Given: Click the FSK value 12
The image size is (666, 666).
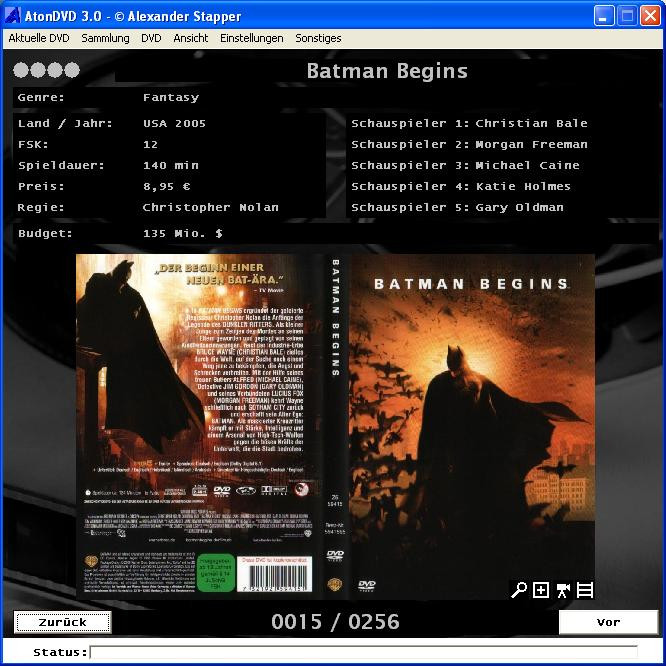Looking at the screenshot, I should pyautogui.click(x=150, y=144).
